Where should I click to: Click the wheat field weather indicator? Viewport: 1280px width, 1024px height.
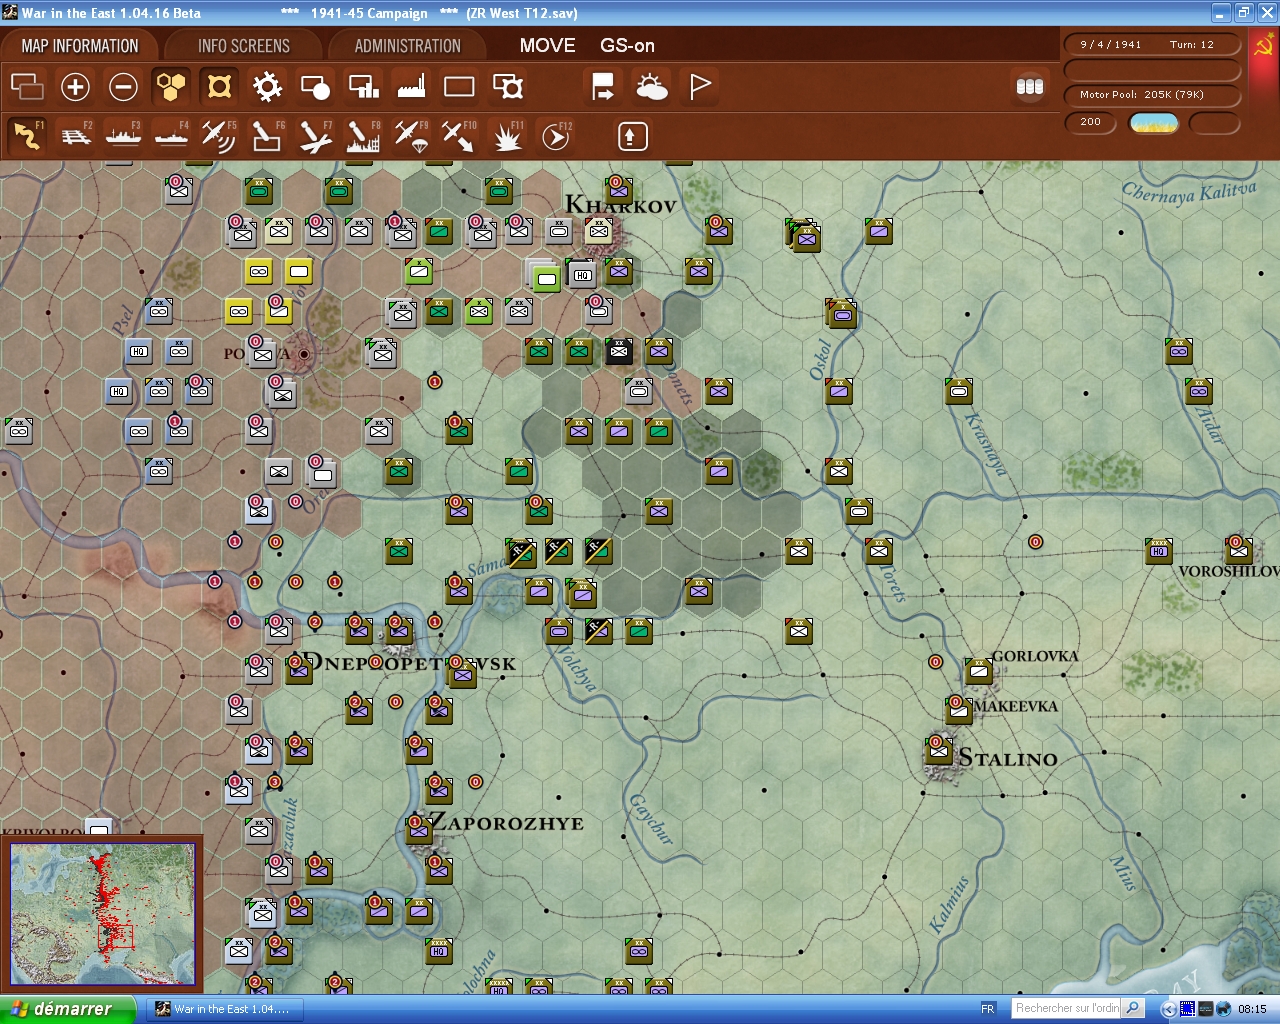pos(1153,123)
